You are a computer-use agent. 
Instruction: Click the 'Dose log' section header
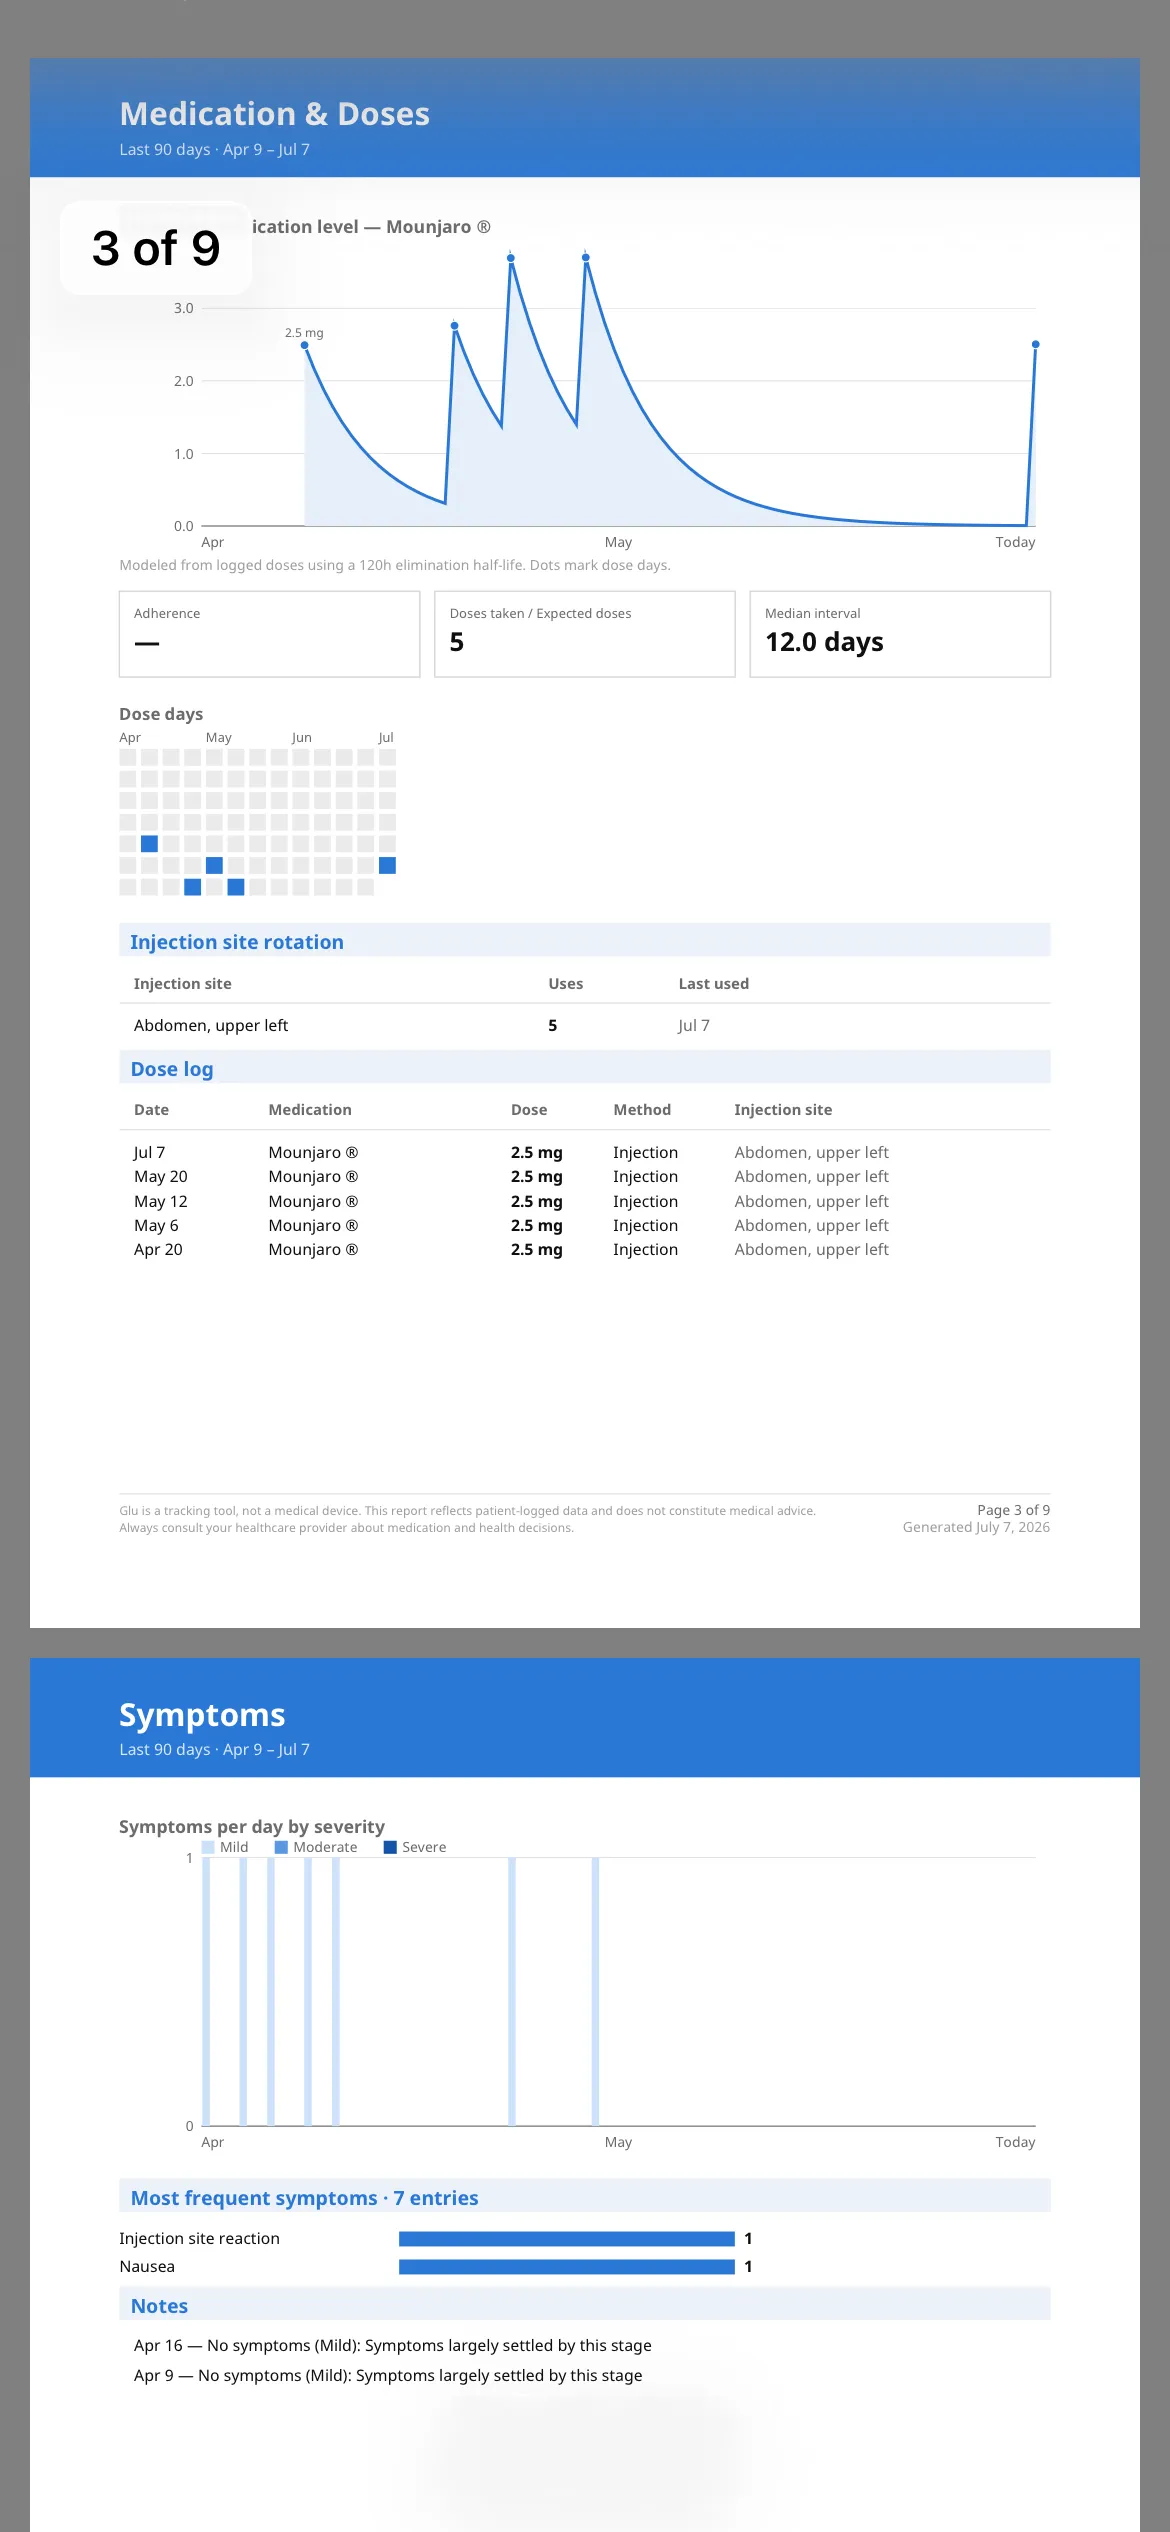(585, 1068)
